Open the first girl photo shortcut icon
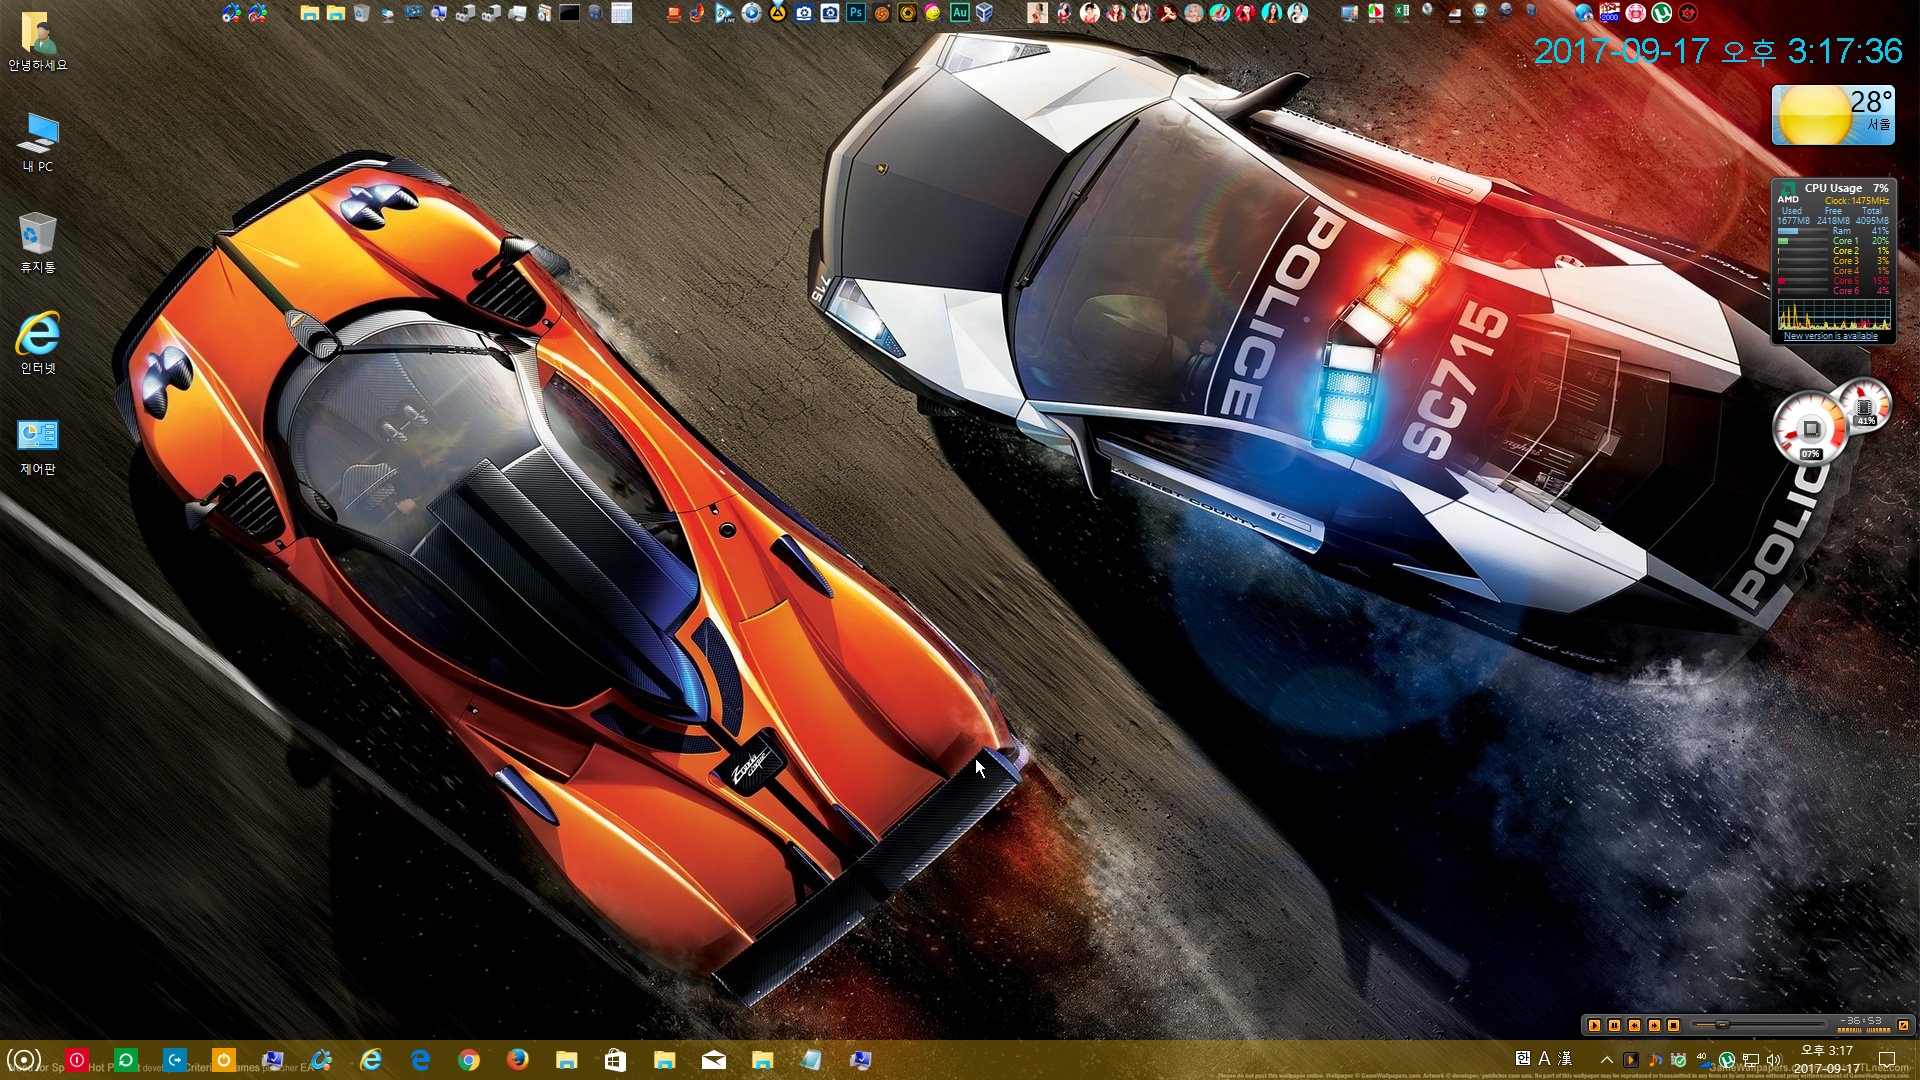The height and width of the screenshot is (1080, 1920). [1037, 13]
